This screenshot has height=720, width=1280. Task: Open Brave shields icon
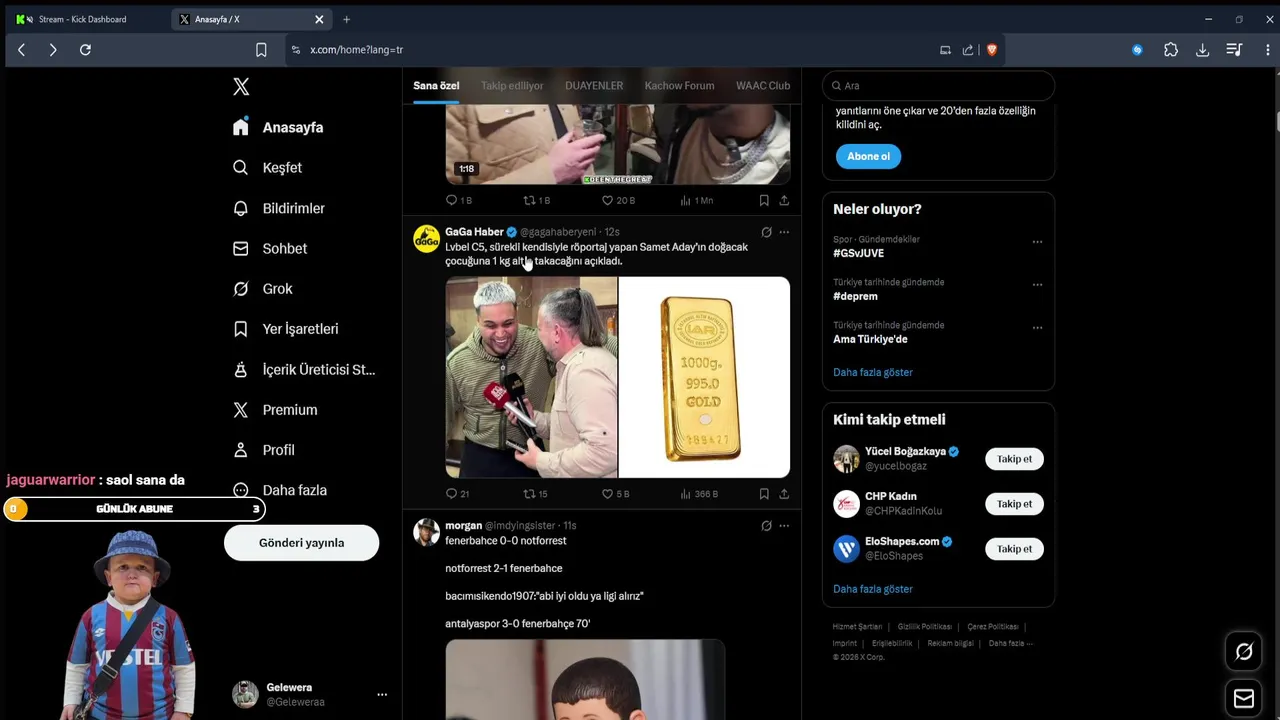coord(991,50)
